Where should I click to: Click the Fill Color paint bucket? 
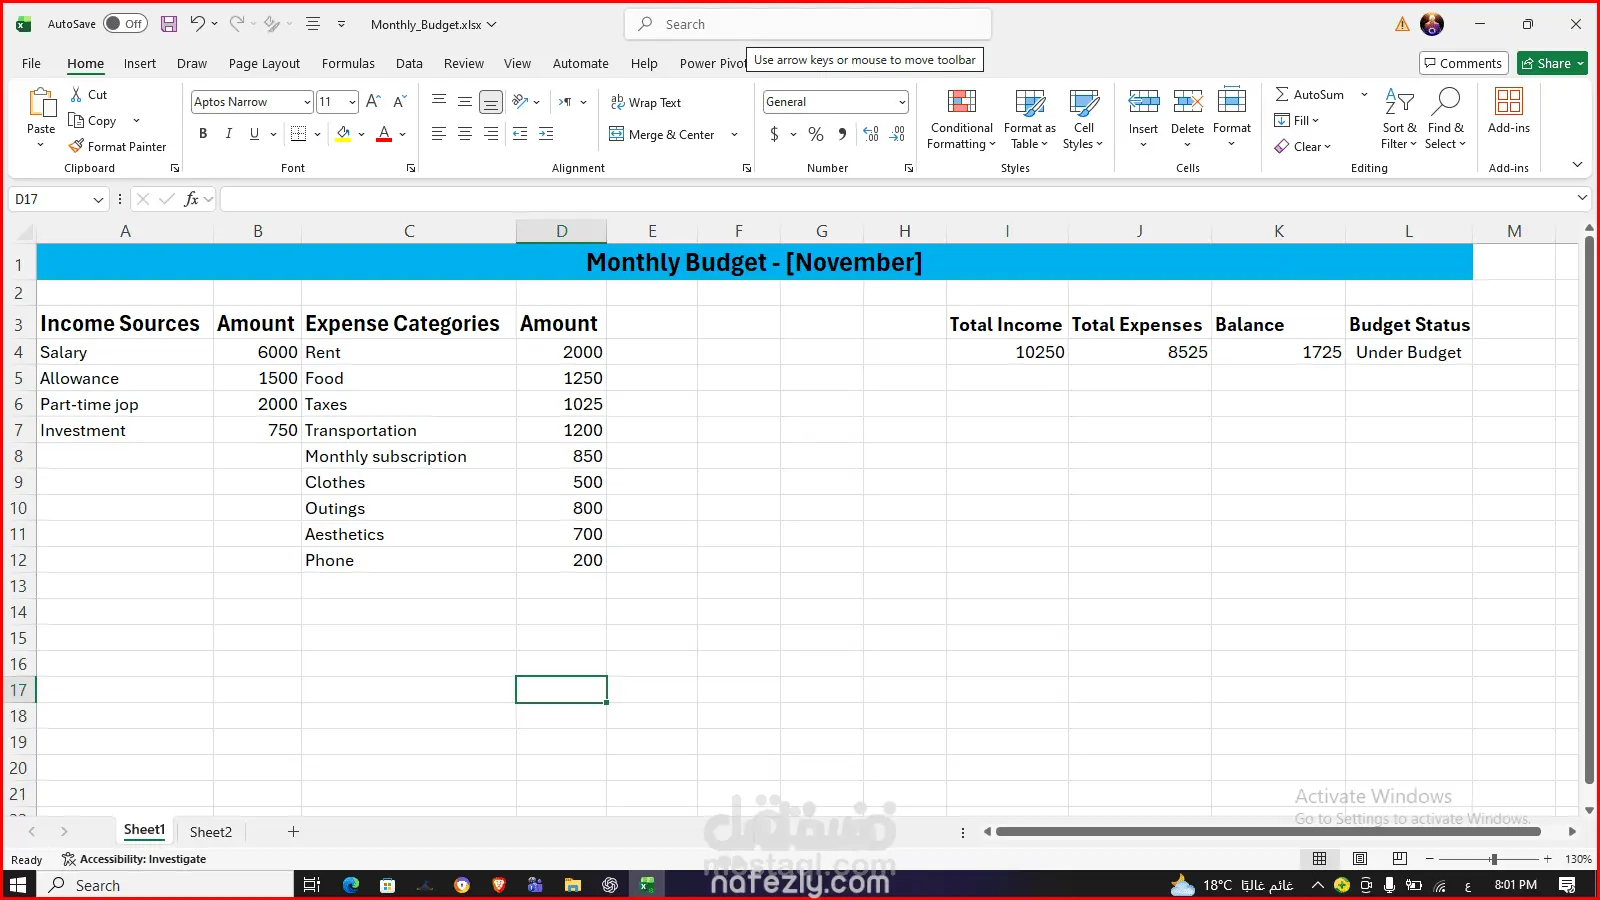tap(343, 134)
